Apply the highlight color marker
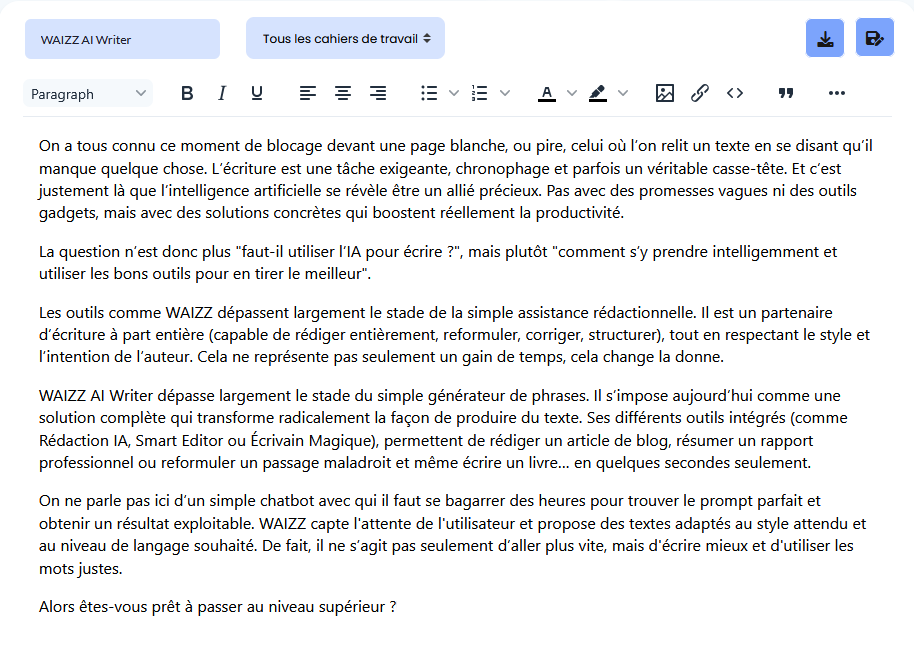 (x=597, y=93)
